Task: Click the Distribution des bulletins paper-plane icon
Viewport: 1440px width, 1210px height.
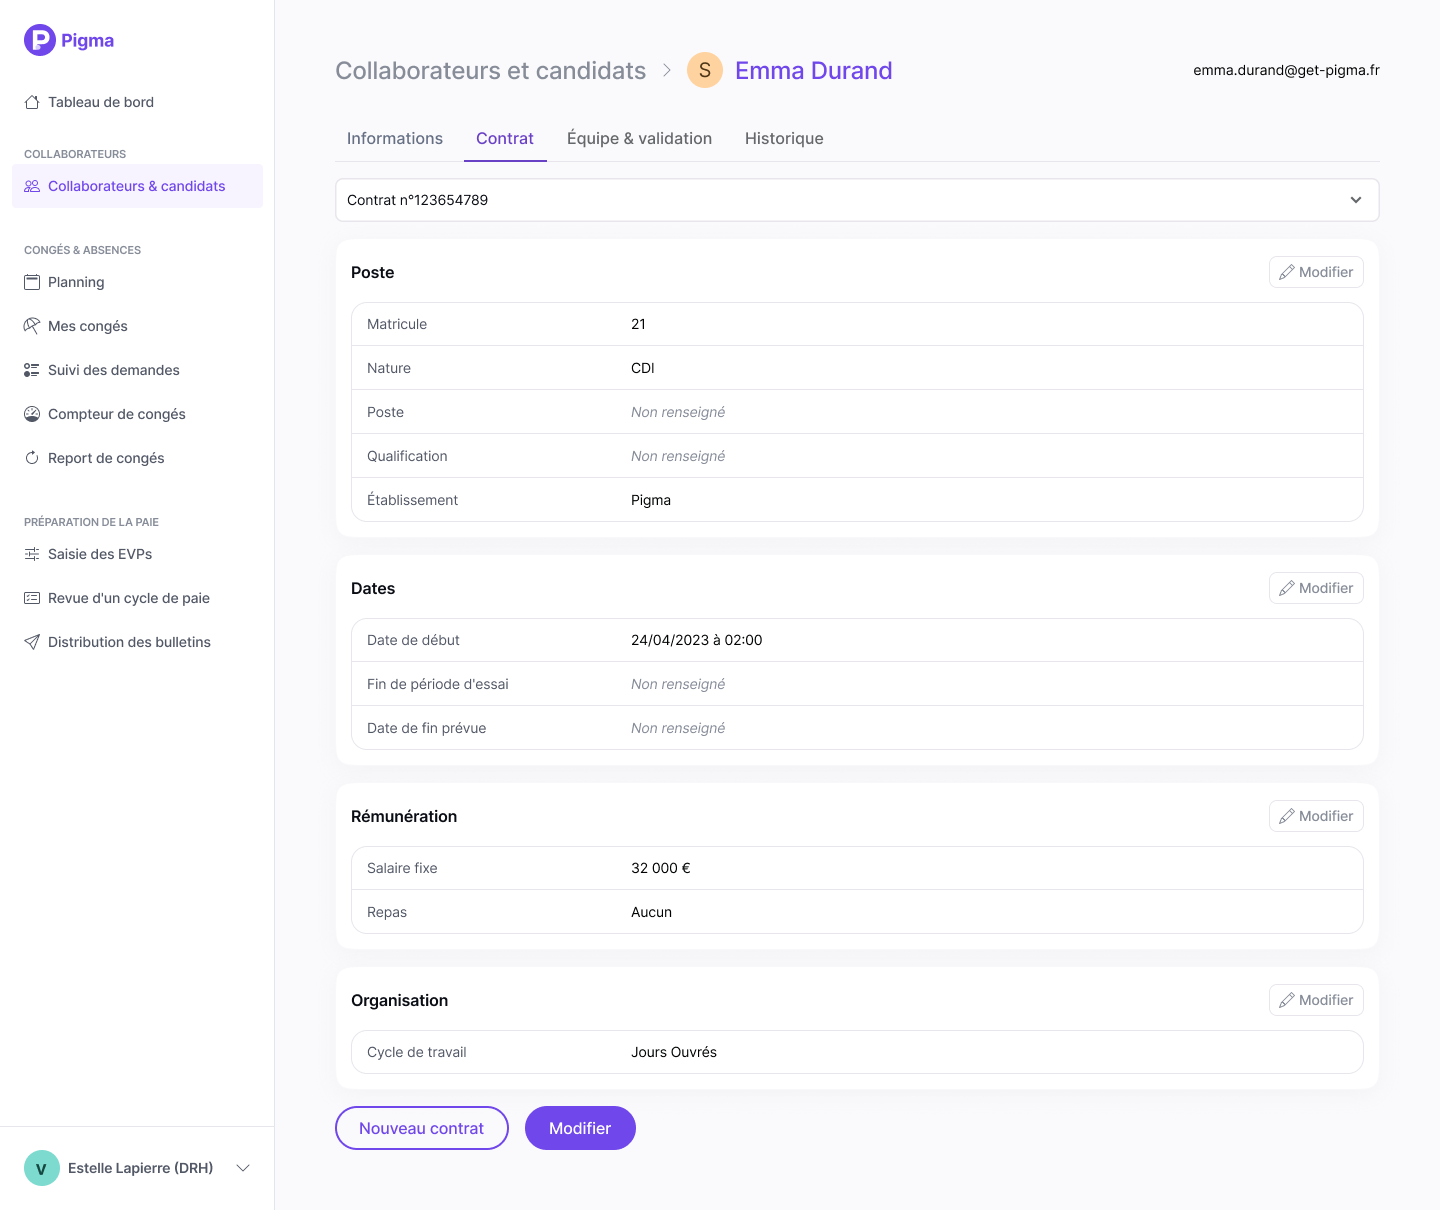Action: coord(32,642)
